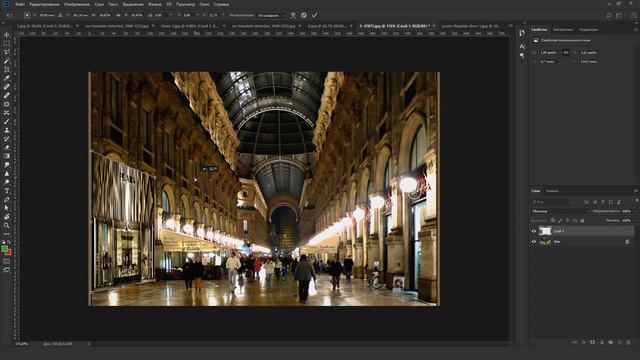This screenshot has width=640, height=360.
Task: Select the Clone Stamp tool
Action: point(7,130)
